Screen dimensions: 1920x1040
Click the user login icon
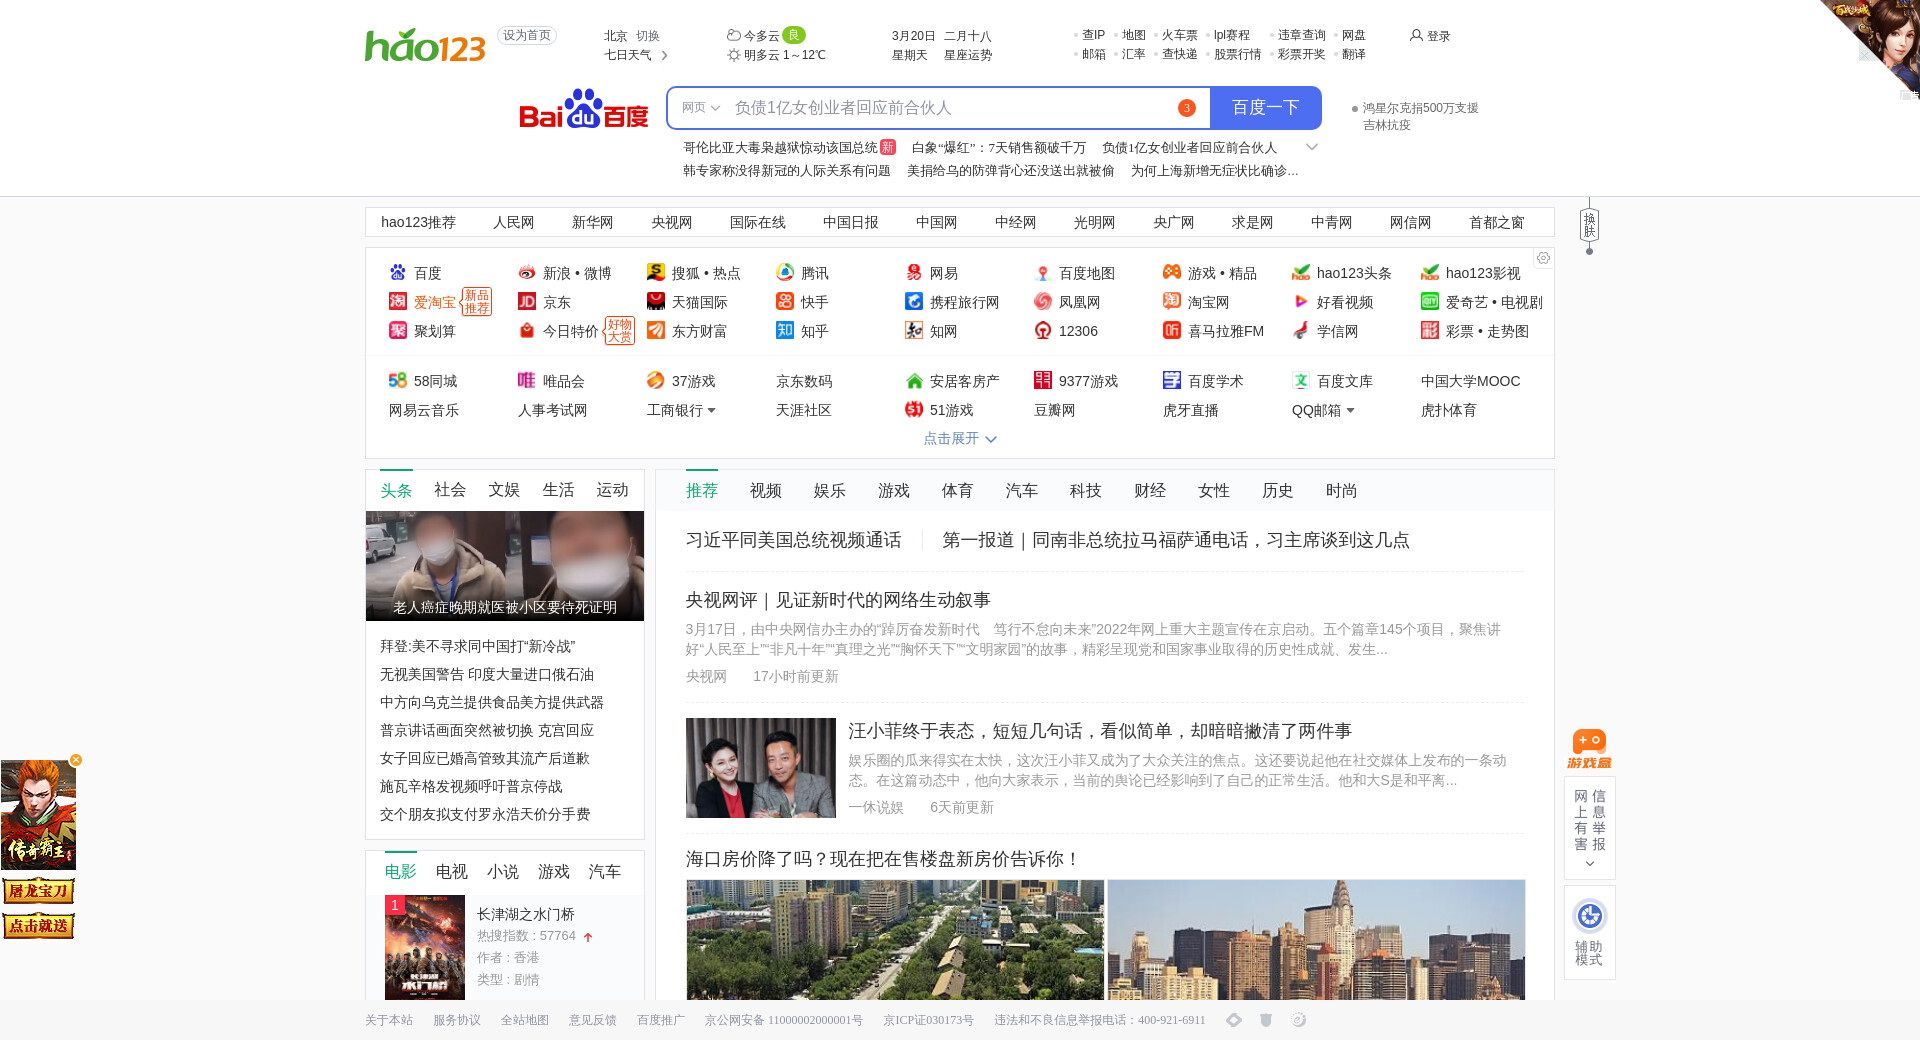point(1416,35)
